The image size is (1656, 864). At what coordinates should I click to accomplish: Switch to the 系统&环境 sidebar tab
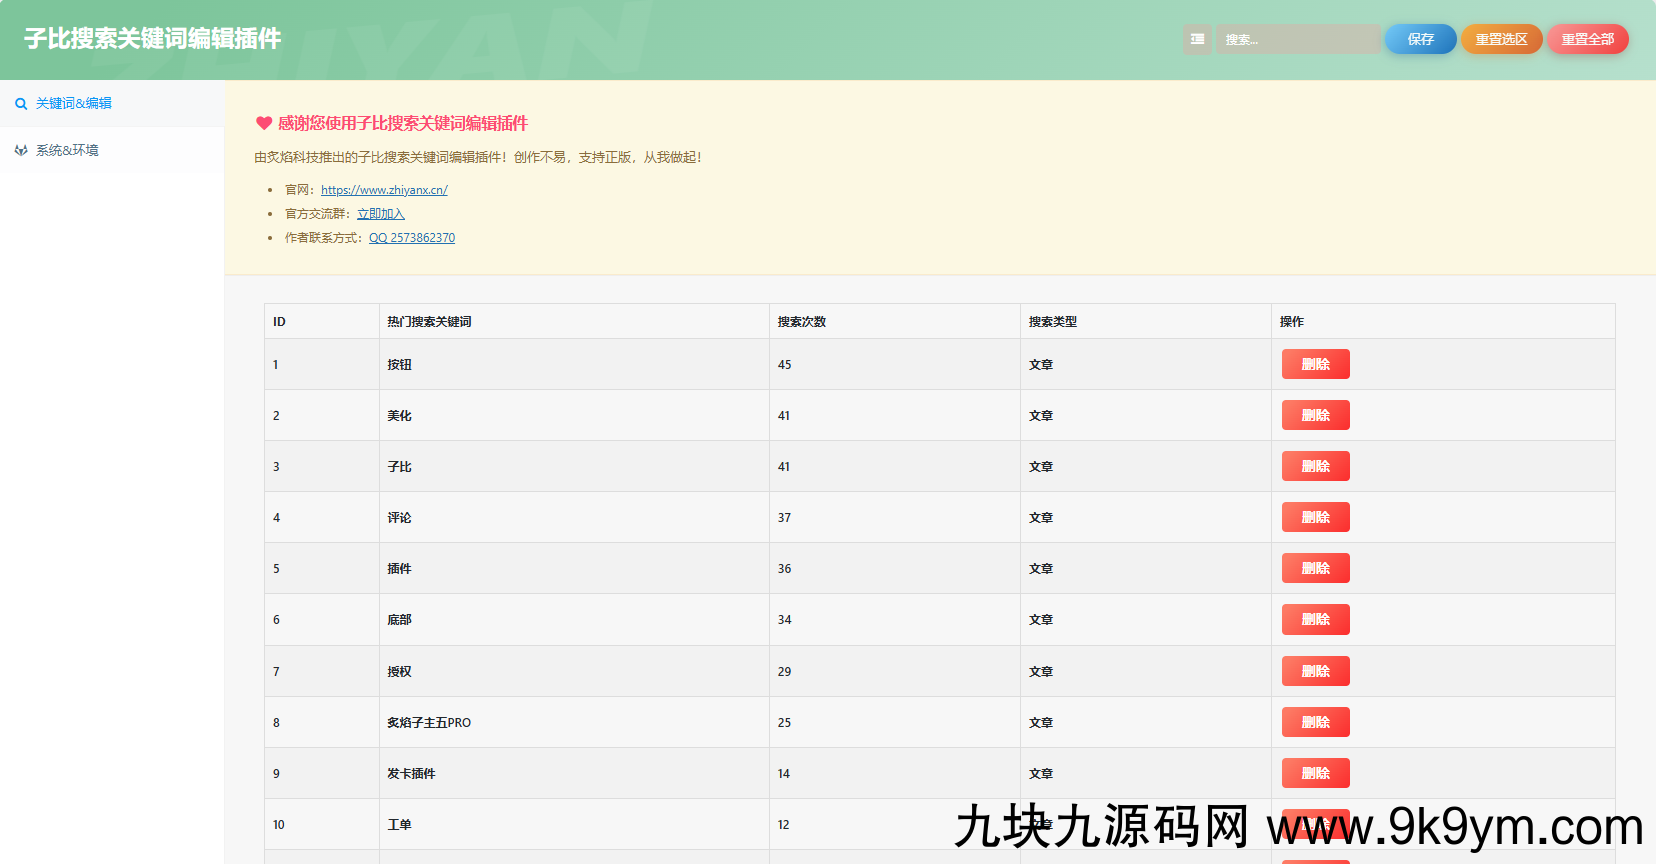tap(67, 151)
